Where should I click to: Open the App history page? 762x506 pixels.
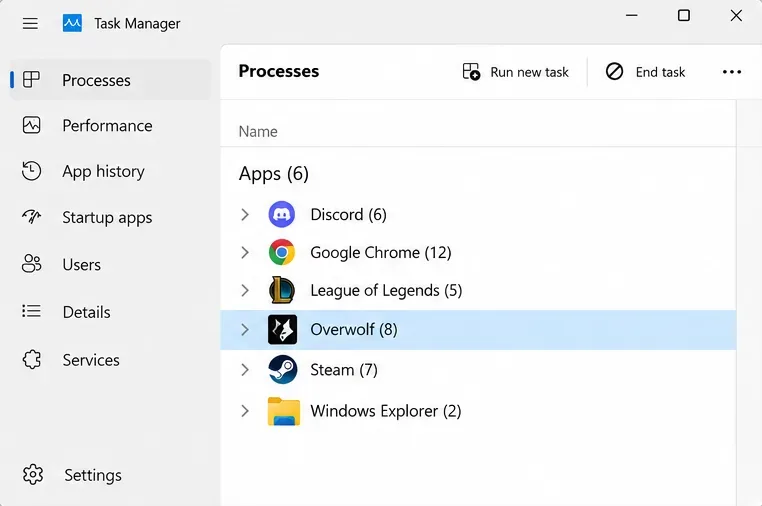click(111, 171)
